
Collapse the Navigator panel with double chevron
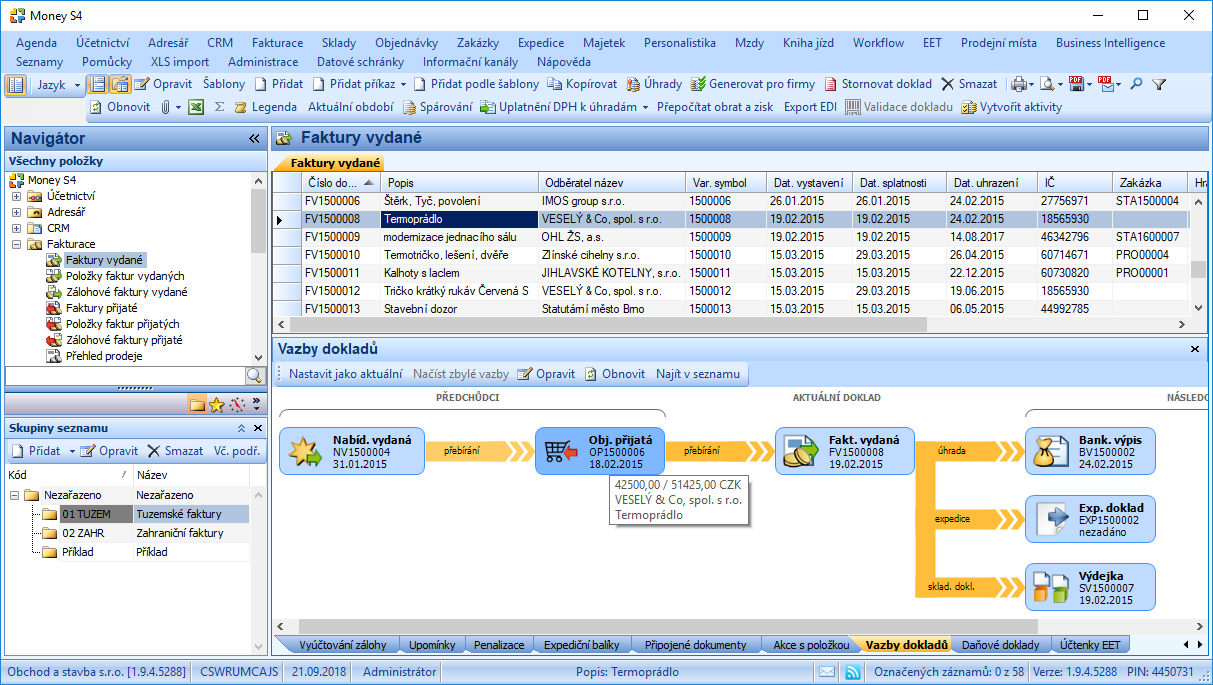(x=254, y=139)
